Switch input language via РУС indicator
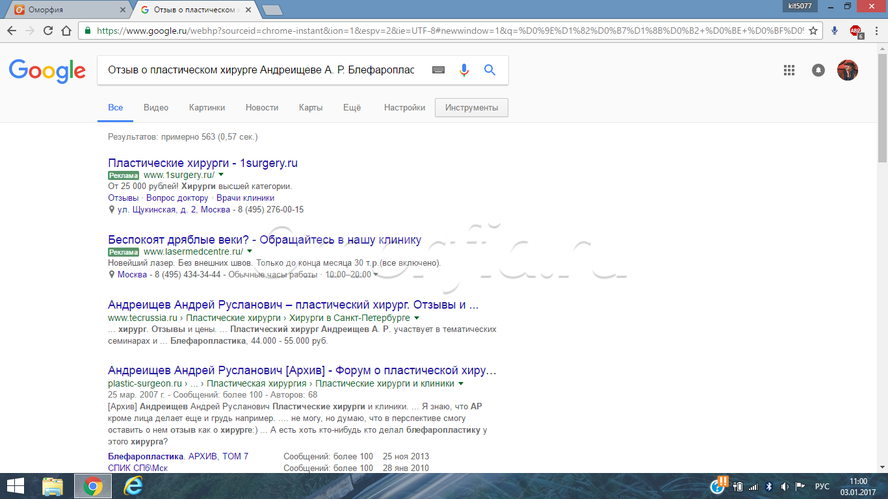Screen dimensions: 888x499 (x=822, y=487)
